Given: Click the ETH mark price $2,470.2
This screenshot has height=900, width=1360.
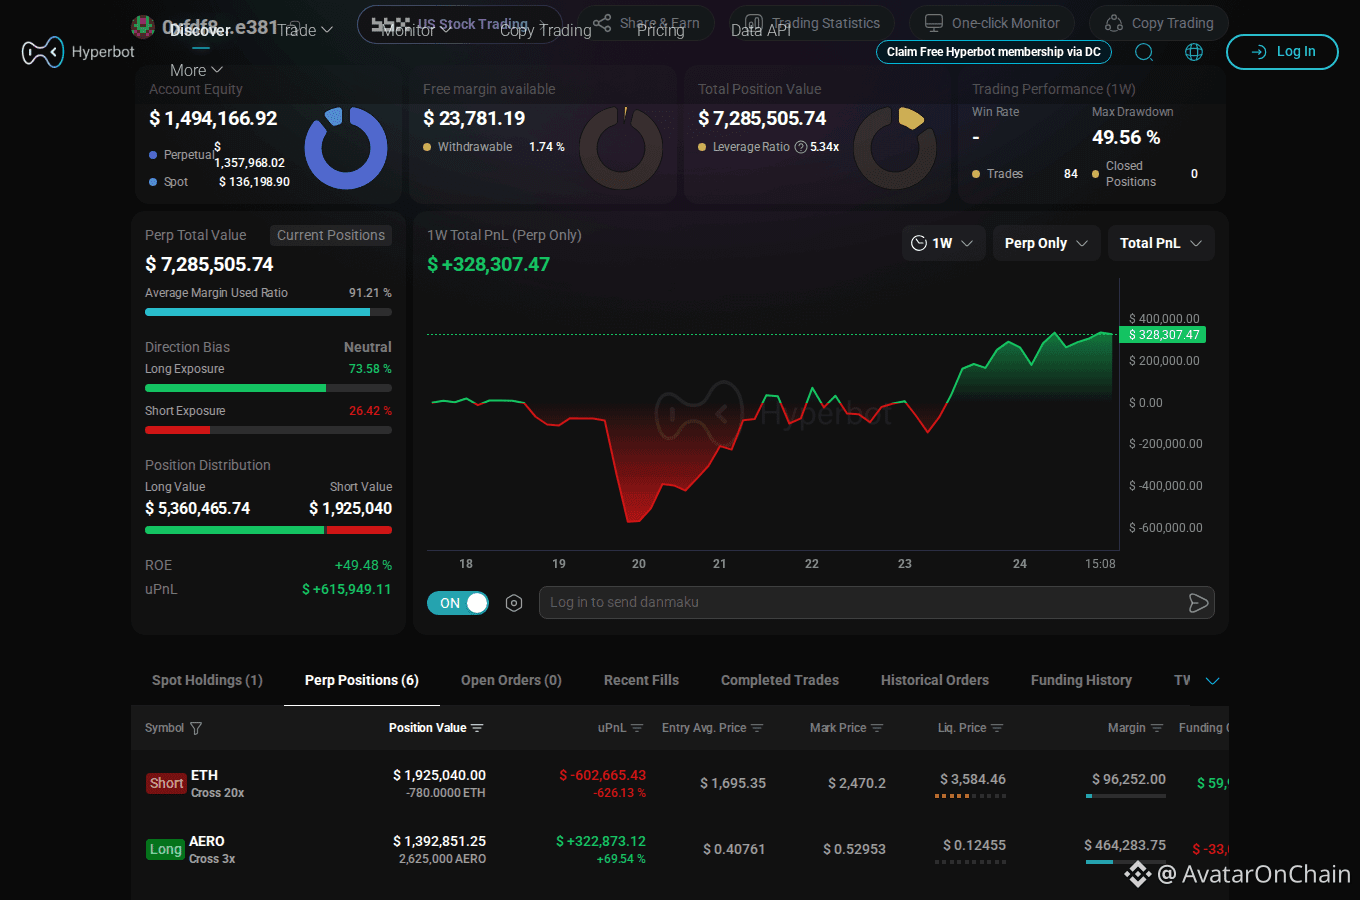Looking at the screenshot, I should coord(856,783).
